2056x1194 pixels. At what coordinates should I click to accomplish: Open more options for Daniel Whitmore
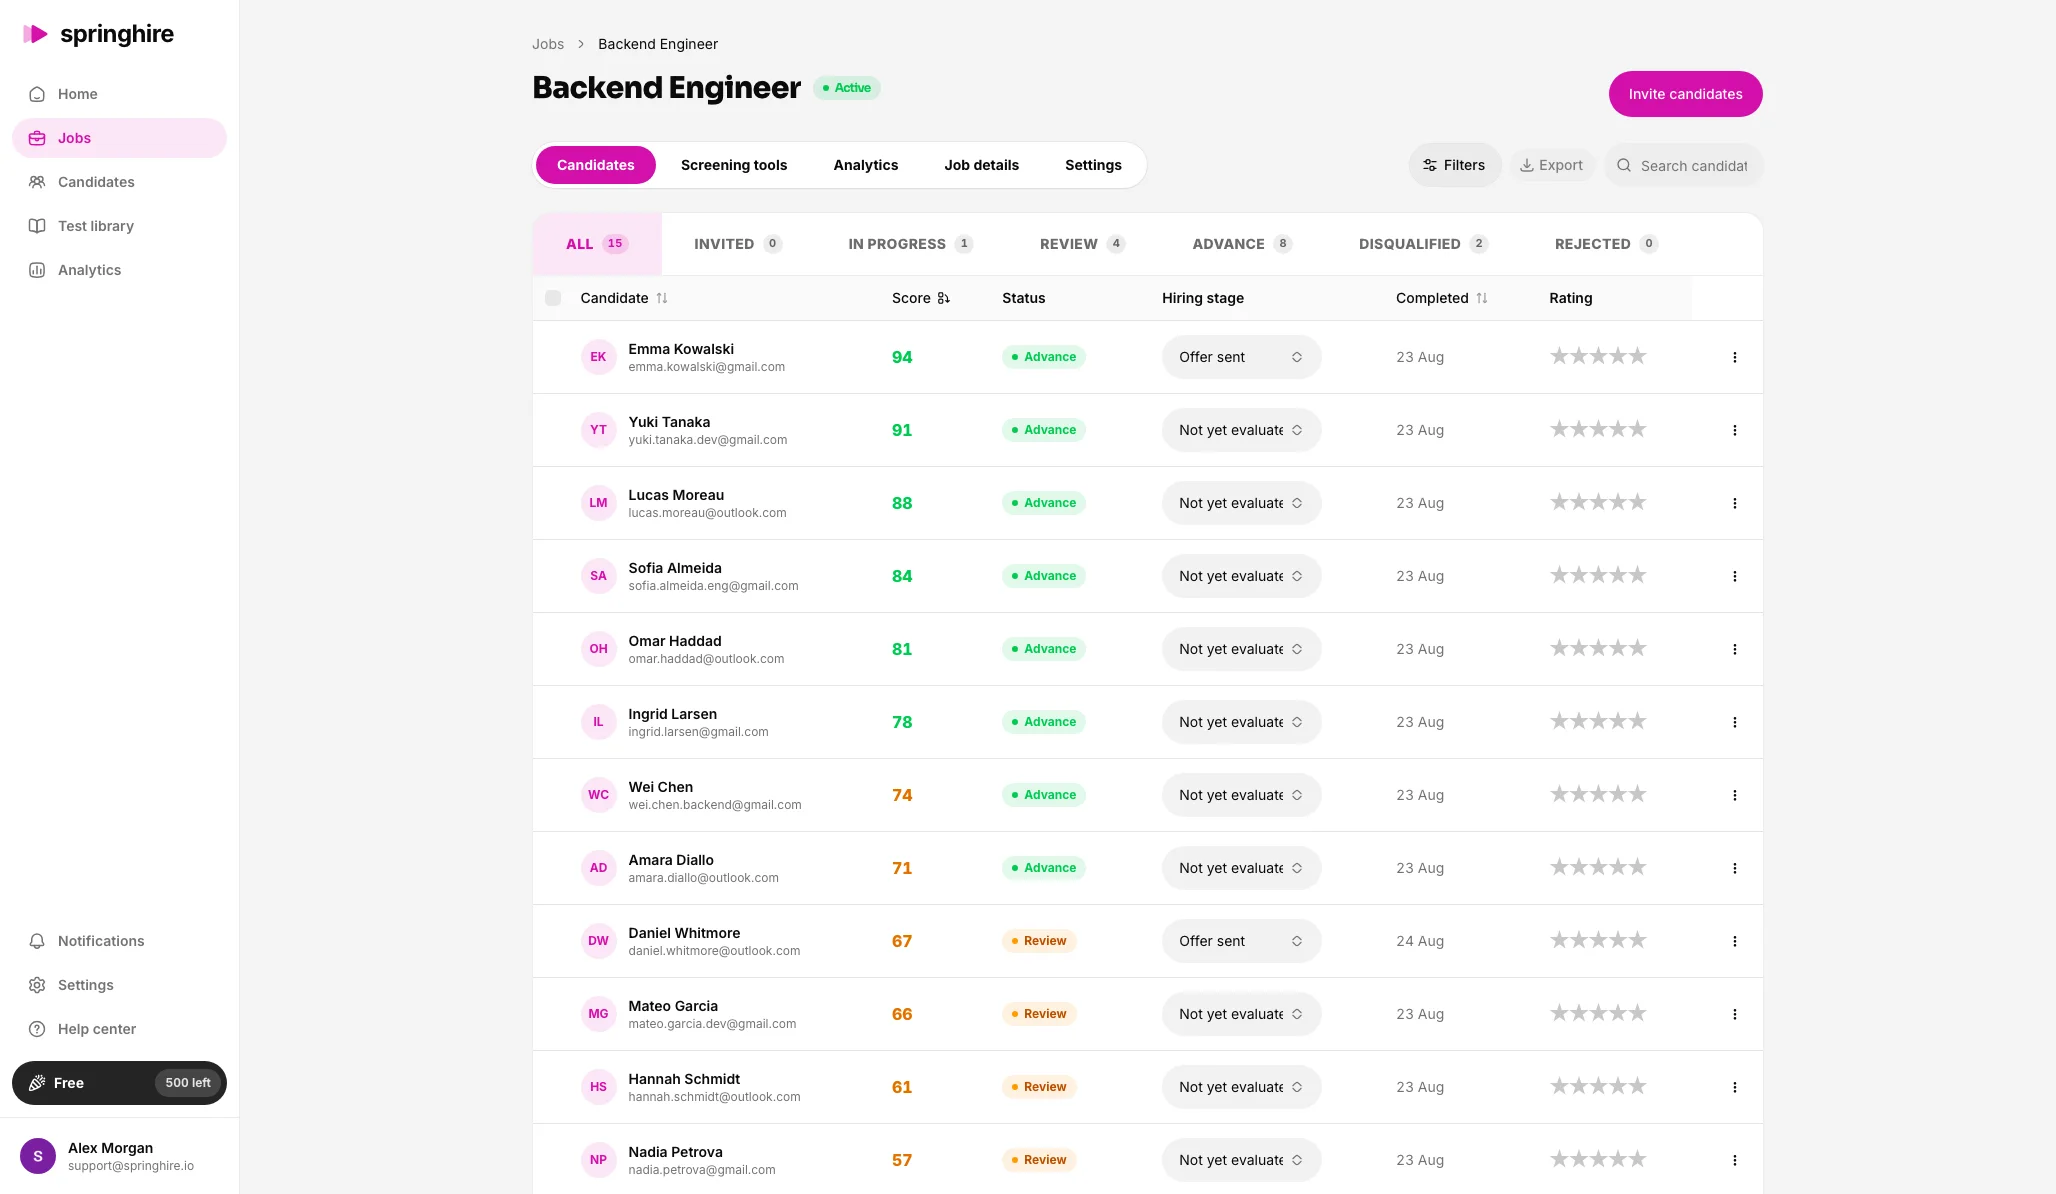pos(1734,941)
